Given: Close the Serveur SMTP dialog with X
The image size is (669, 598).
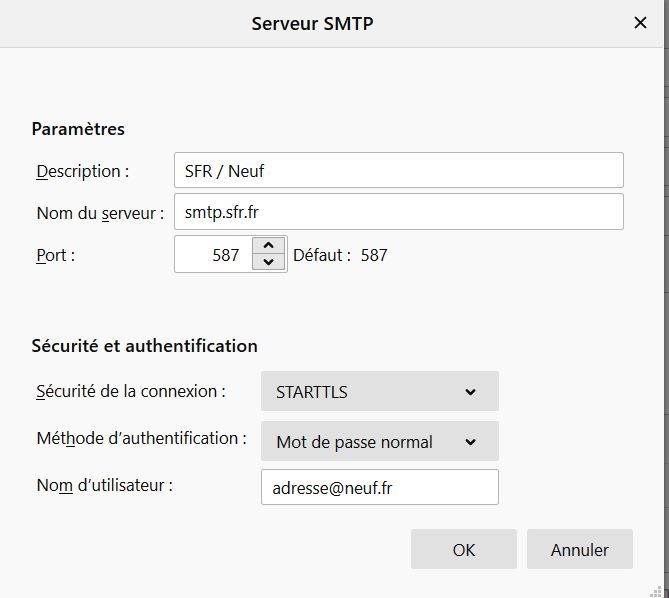Looking at the screenshot, I should [640, 23].
